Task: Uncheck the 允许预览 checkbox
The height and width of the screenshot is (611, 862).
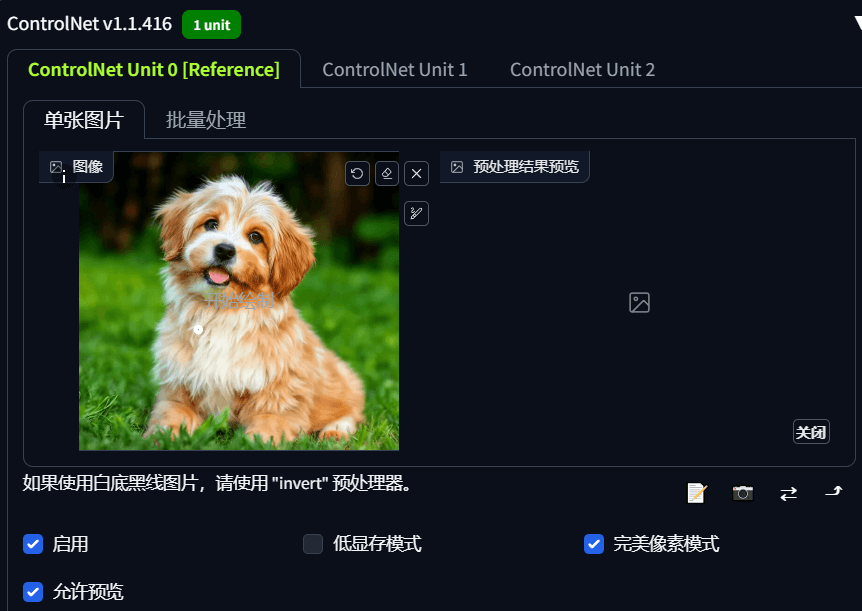Action: [33, 592]
